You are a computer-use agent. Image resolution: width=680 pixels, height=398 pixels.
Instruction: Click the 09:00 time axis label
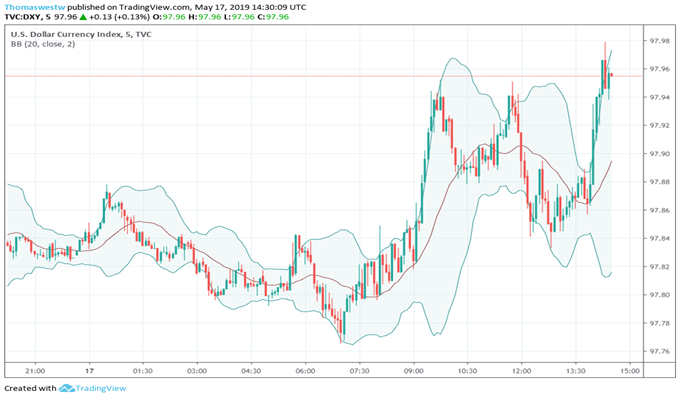coord(413,371)
